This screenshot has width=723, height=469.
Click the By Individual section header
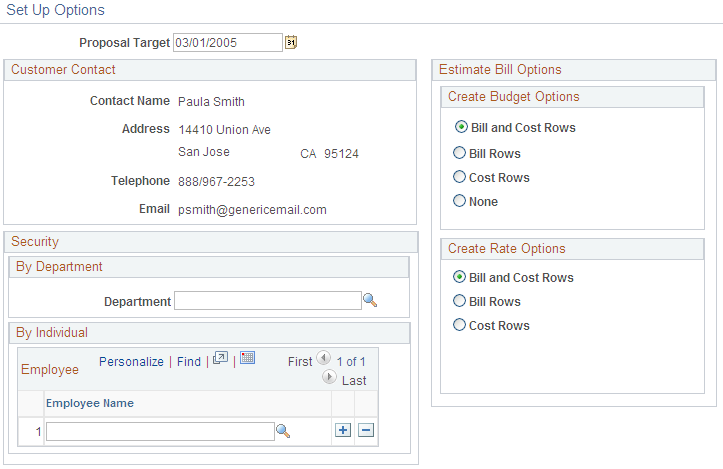52,332
